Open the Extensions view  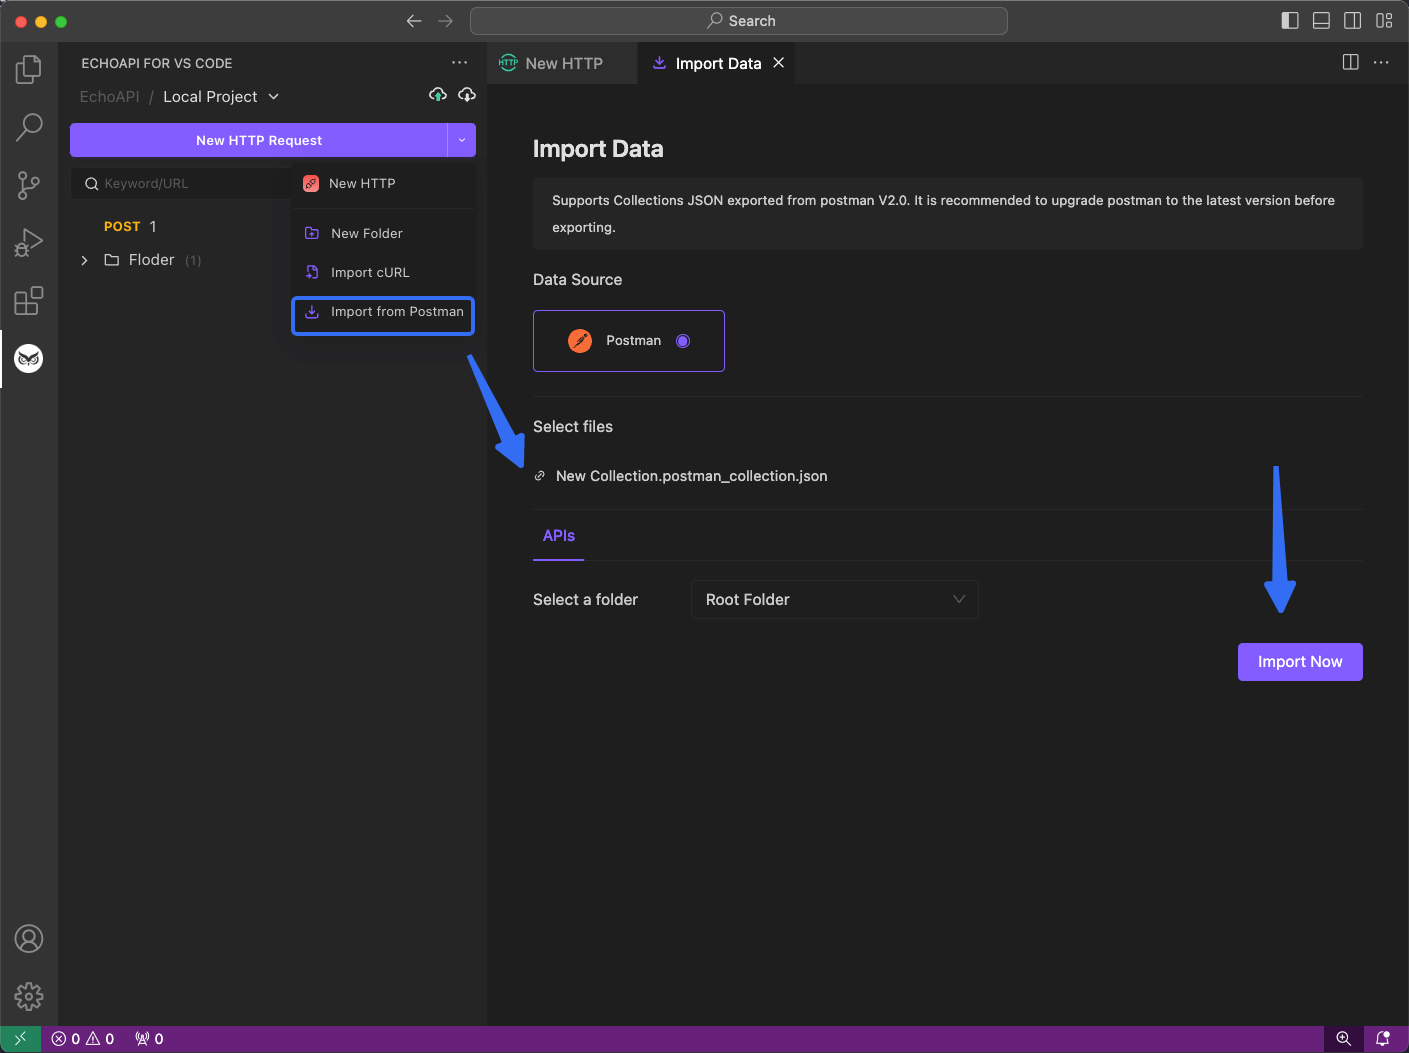click(x=29, y=300)
